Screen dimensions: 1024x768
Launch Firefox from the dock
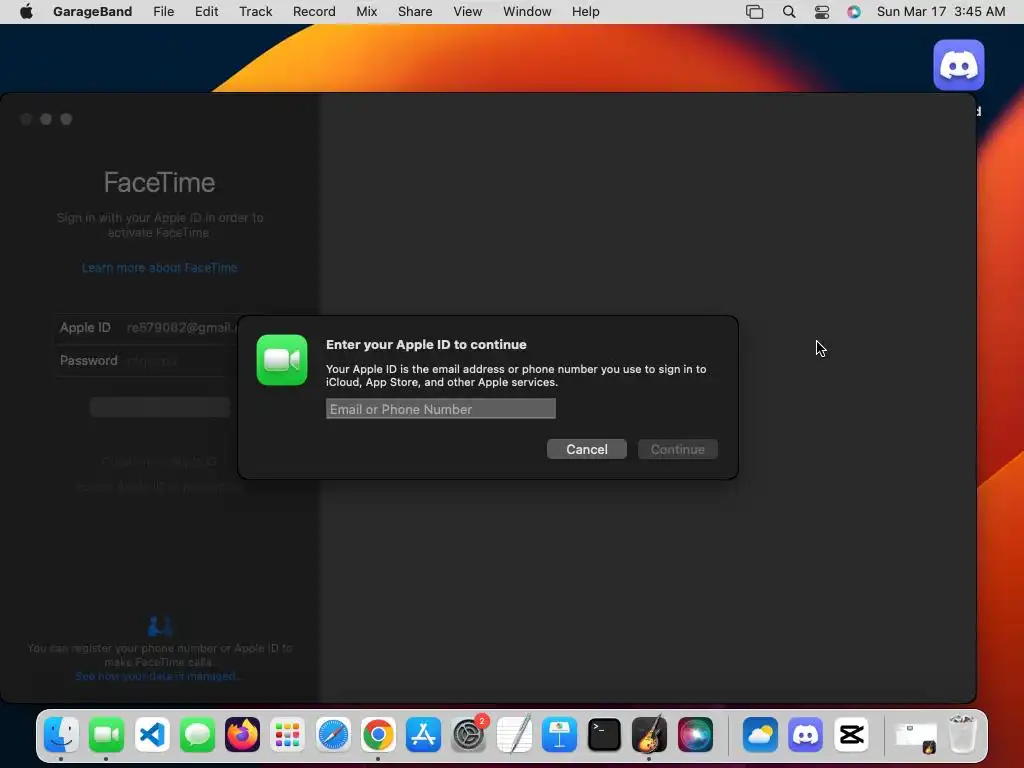pos(242,735)
